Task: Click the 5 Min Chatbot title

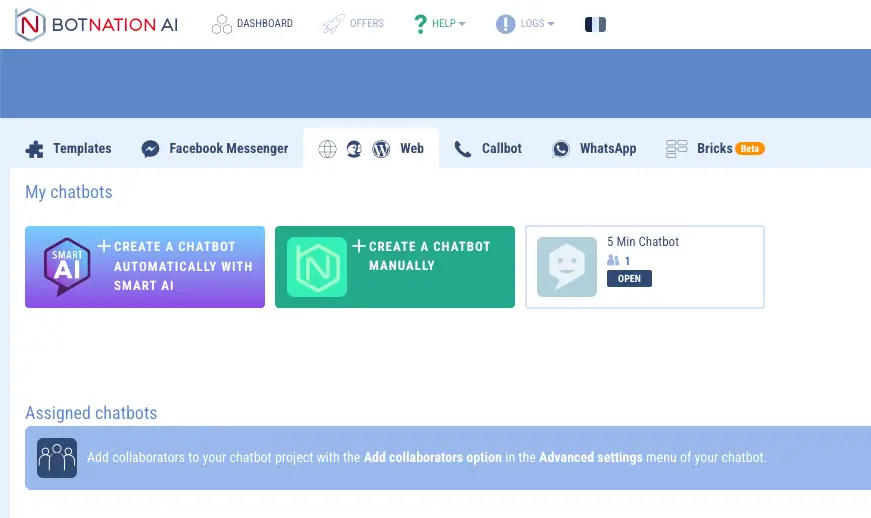Action: (643, 242)
